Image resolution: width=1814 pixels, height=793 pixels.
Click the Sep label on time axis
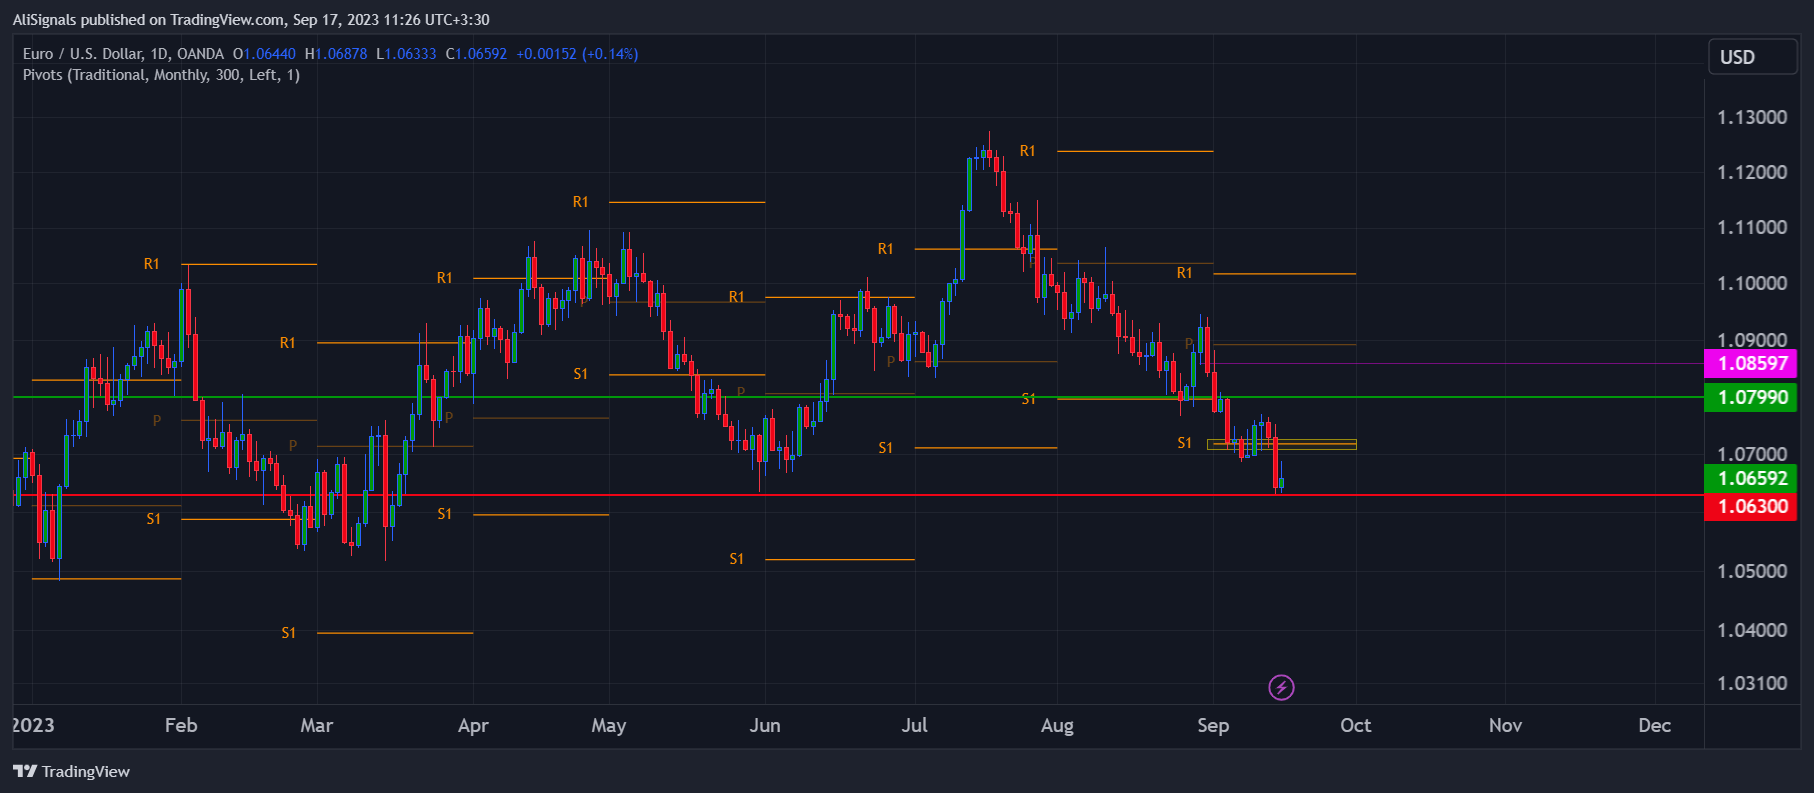click(x=1213, y=726)
